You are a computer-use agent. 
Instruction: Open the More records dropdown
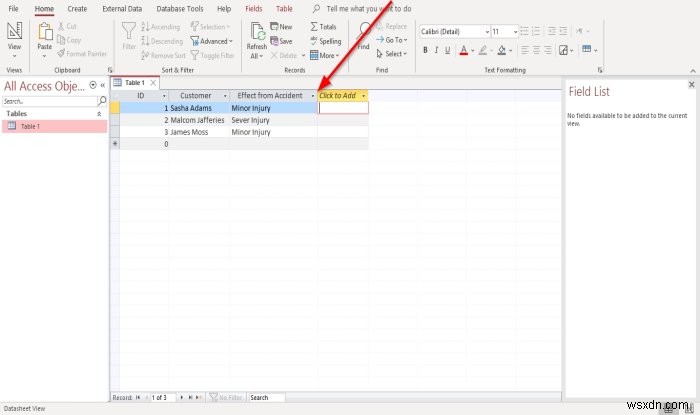point(325,55)
